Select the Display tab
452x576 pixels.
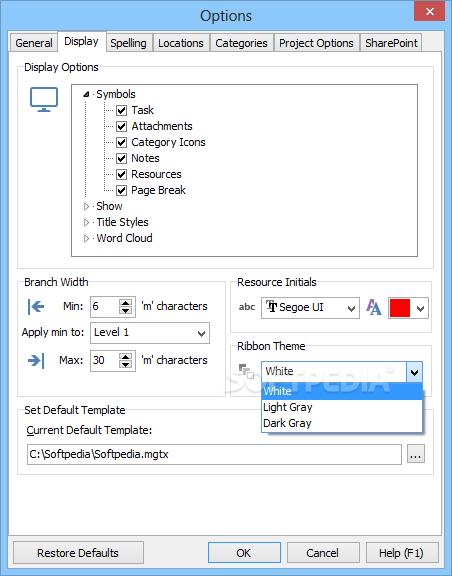(81, 42)
